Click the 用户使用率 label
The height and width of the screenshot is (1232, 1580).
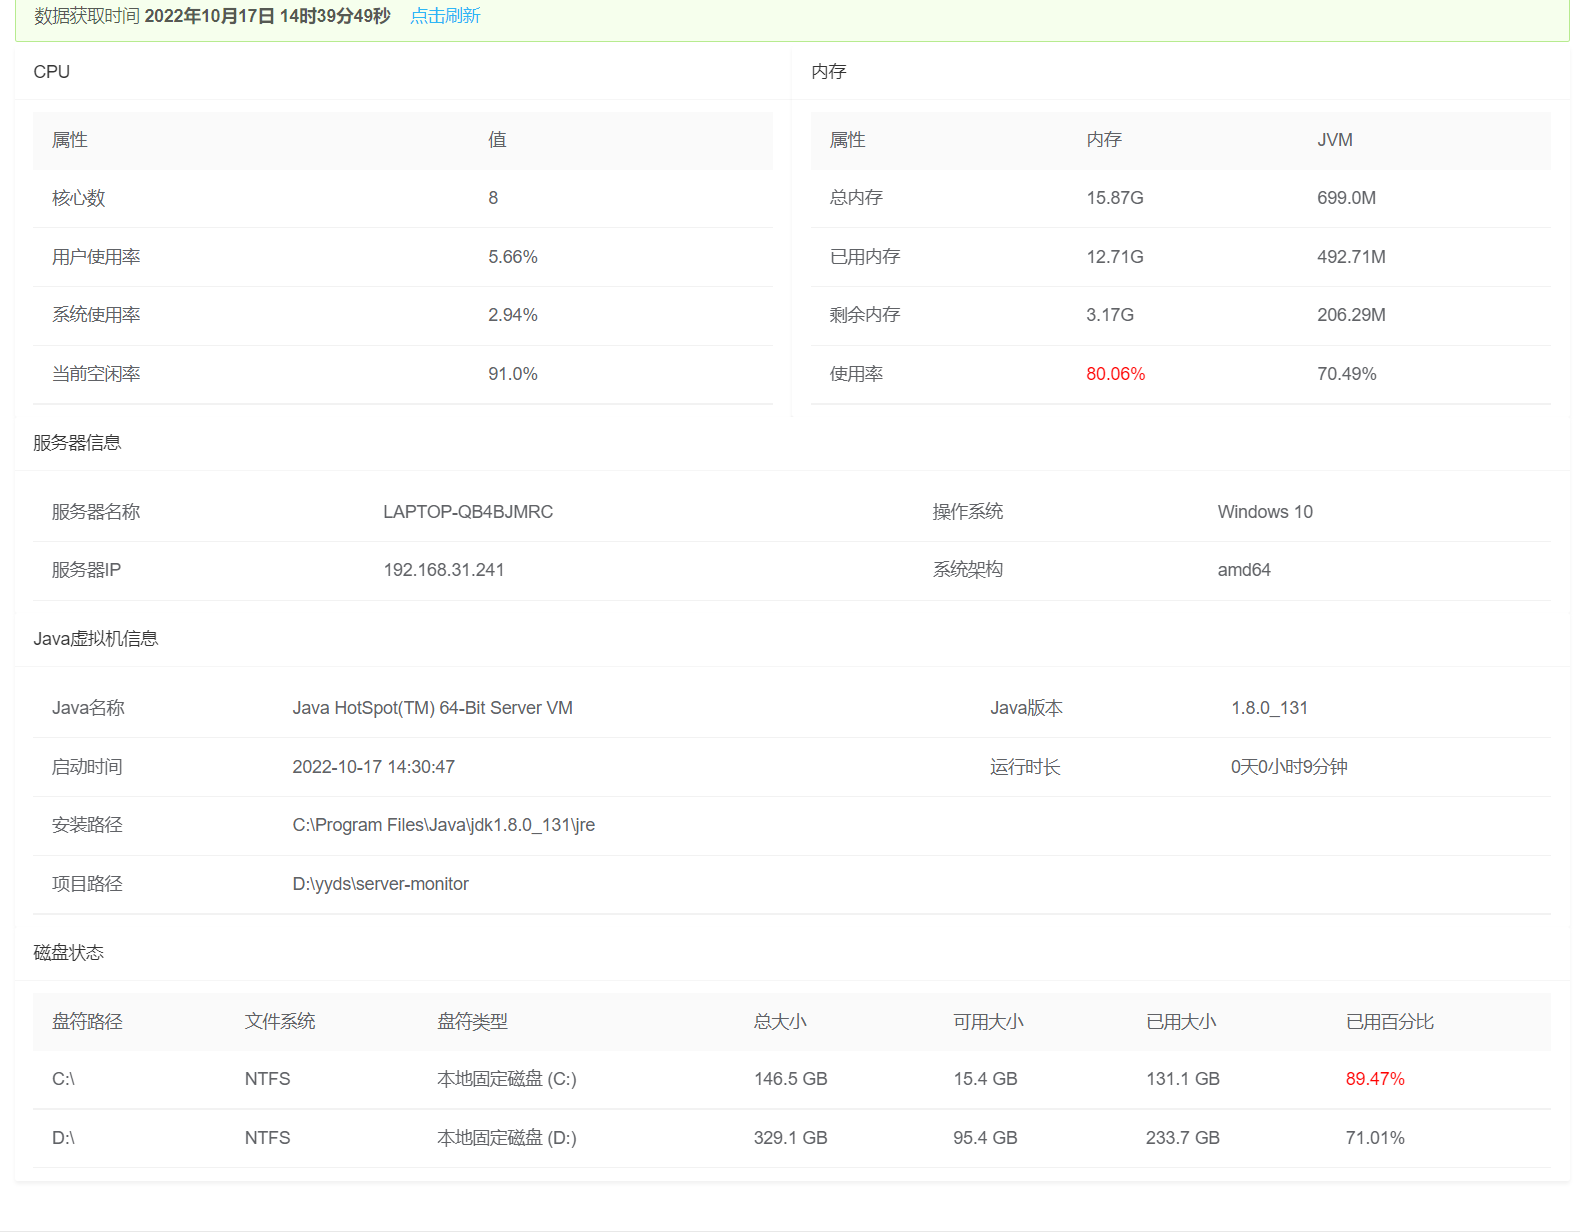96,257
